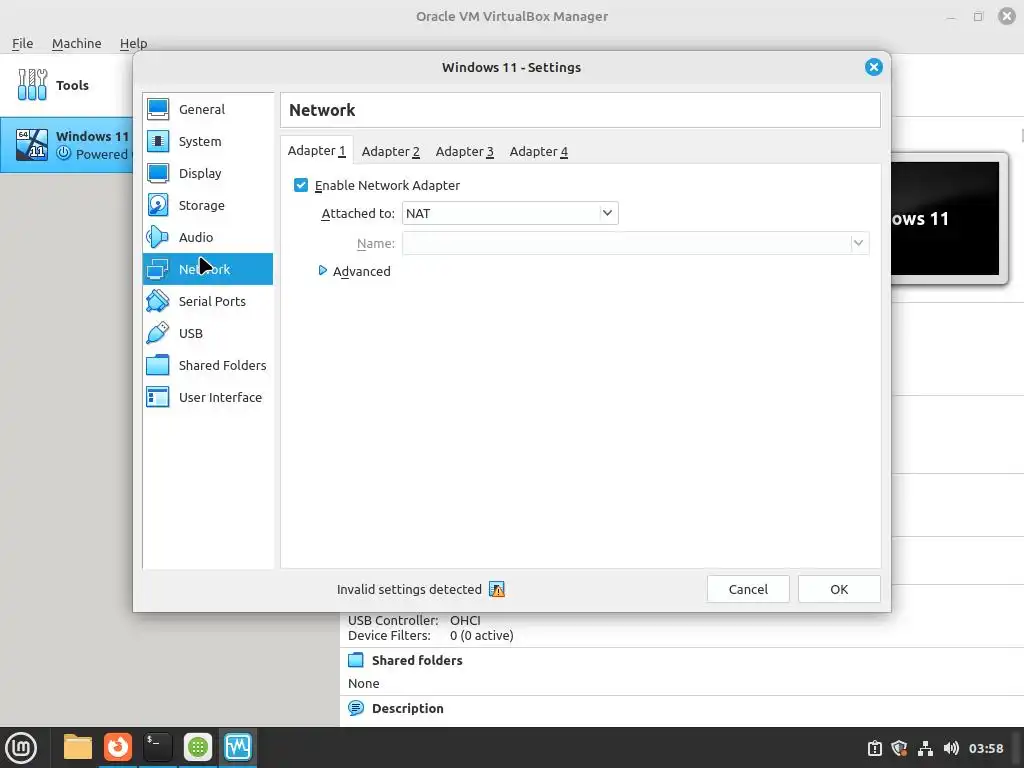Expand the Advanced section

coord(355,271)
